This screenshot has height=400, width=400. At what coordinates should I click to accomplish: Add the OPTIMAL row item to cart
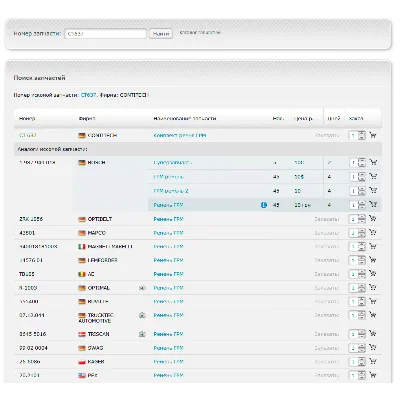point(373,288)
